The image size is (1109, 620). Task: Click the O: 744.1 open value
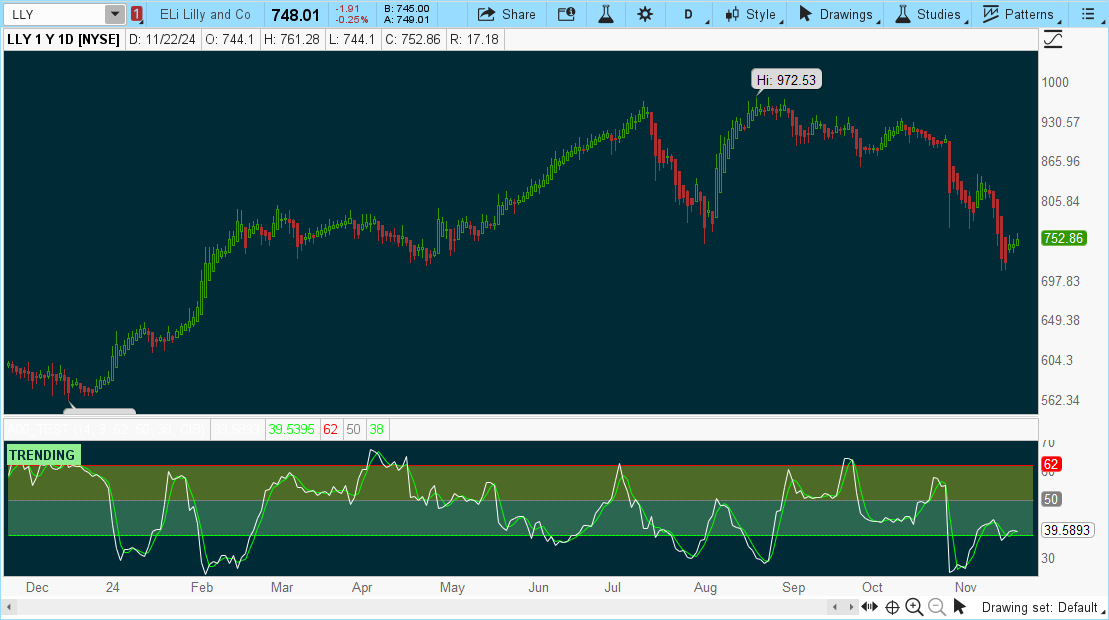click(230, 40)
